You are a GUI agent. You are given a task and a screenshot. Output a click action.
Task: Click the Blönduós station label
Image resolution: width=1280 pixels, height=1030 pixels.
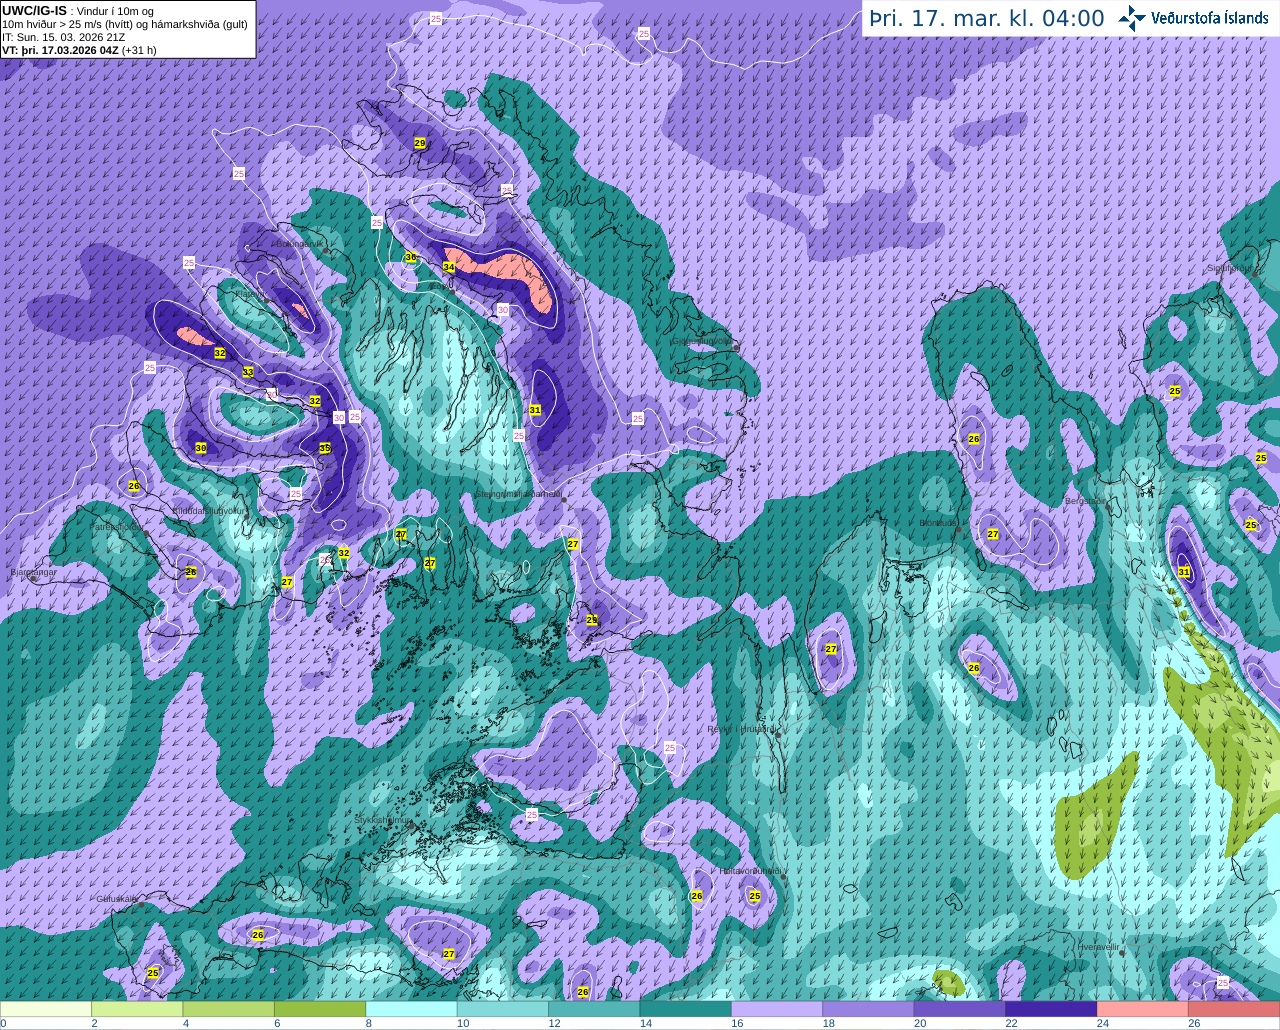[x=939, y=522]
